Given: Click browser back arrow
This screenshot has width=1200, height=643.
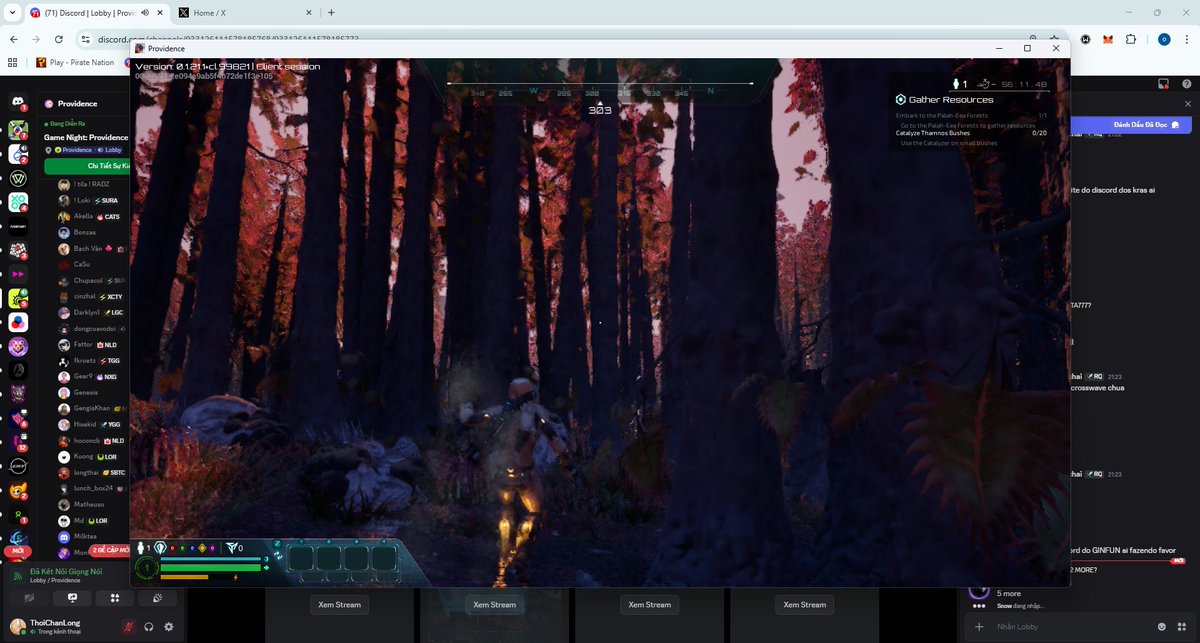Looking at the screenshot, I should 12,39.
